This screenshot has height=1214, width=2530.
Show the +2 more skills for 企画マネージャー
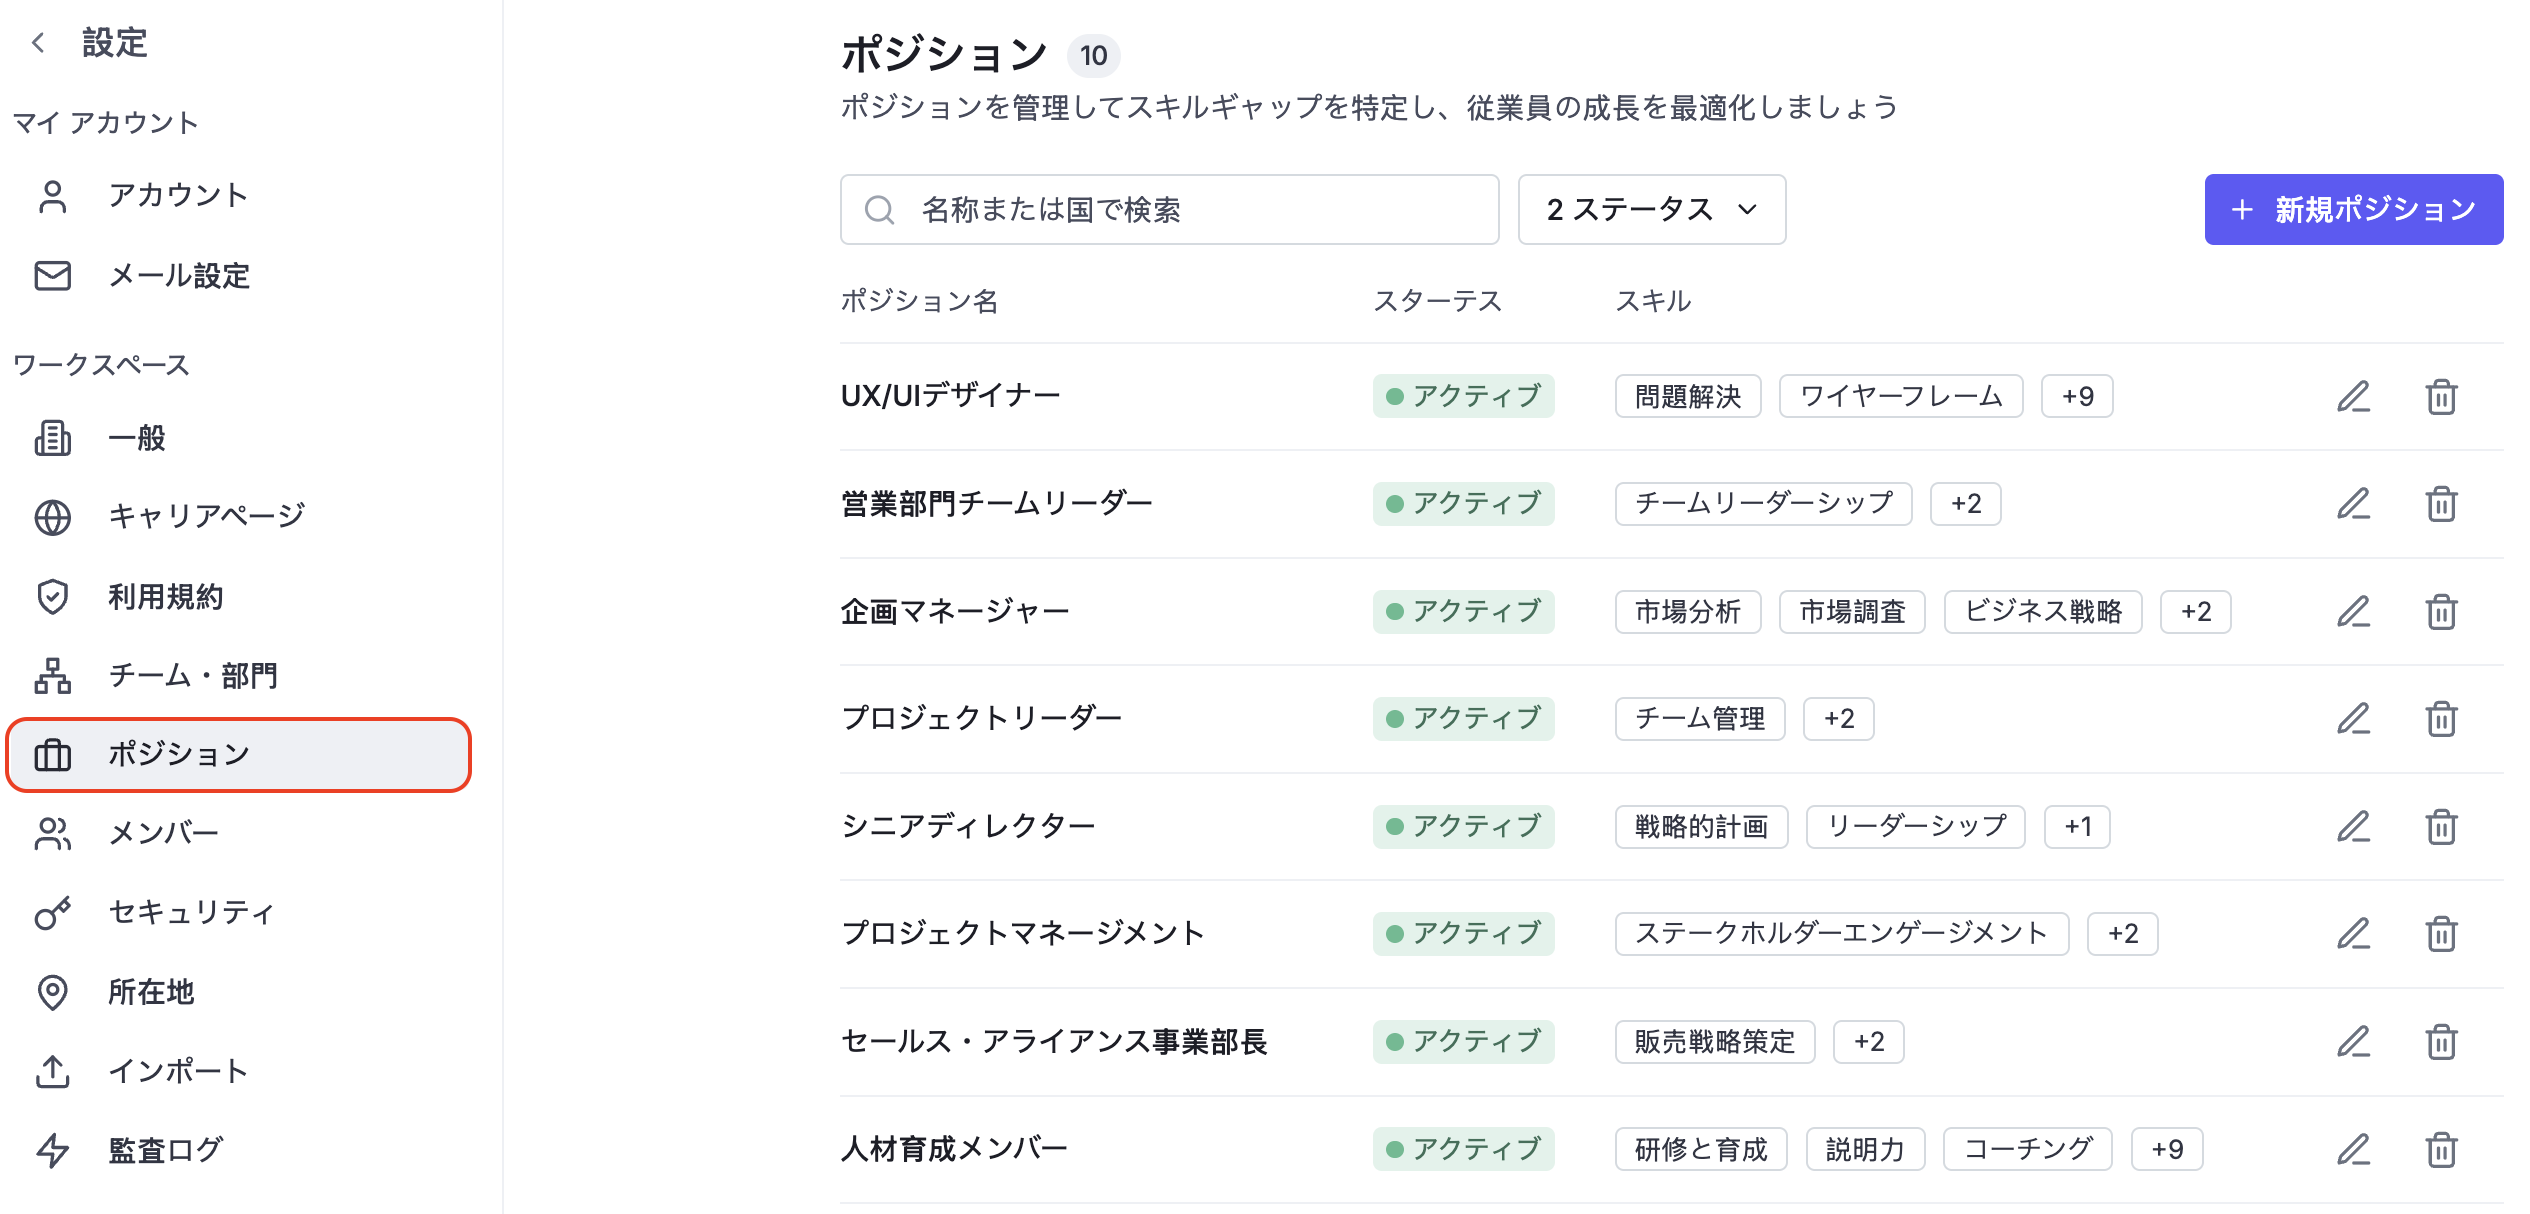(x=2195, y=611)
